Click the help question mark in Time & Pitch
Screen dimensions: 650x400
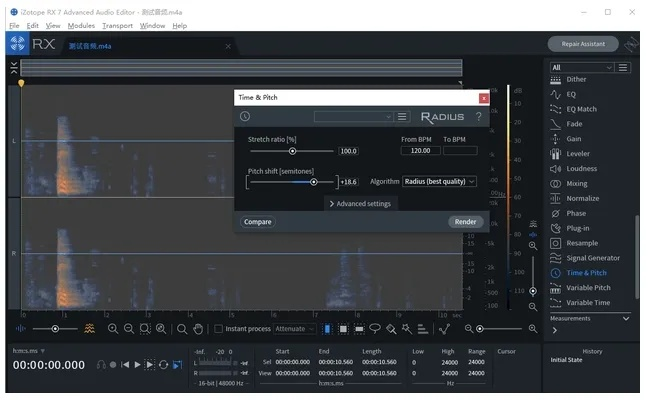pyautogui.click(x=478, y=117)
